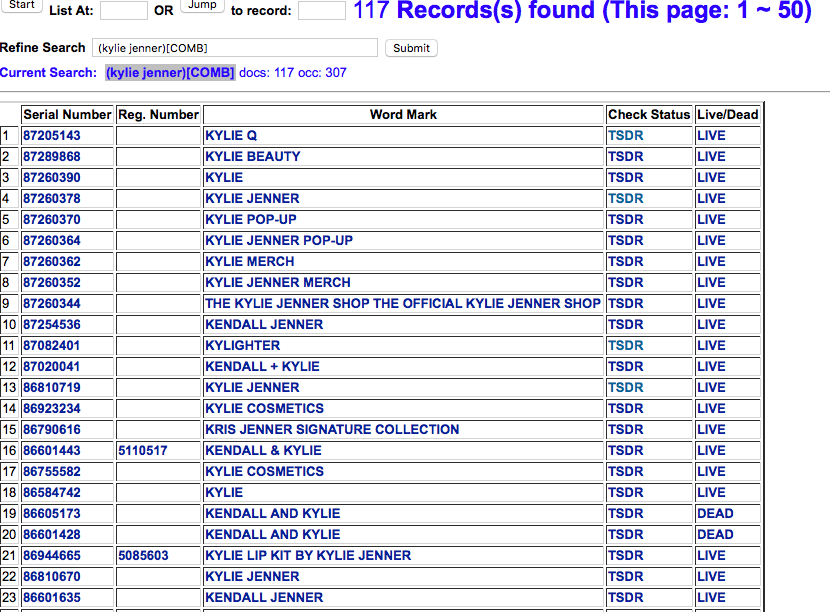
Task: Open KENDALL + KYLIE word mark
Action: (262, 366)
